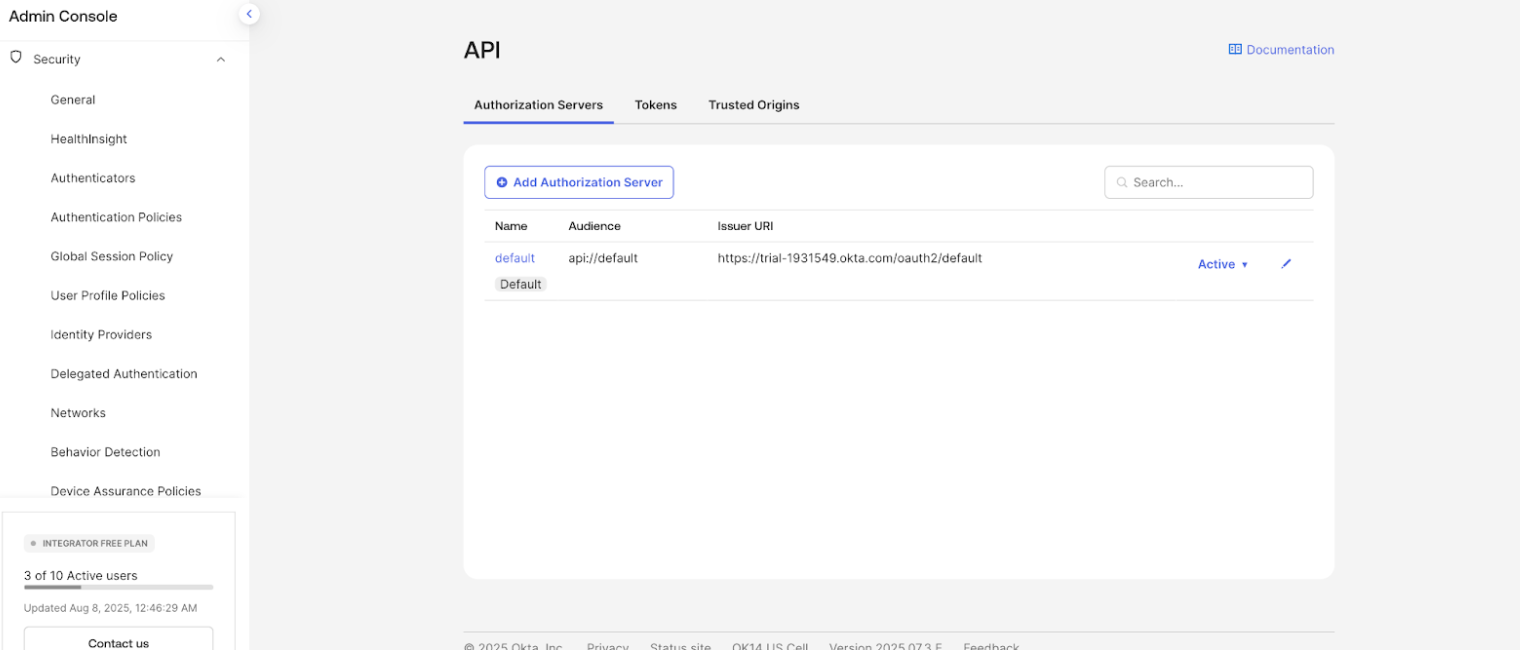
Task: Open the Active status dropdown
Action: pos(1223,265)
